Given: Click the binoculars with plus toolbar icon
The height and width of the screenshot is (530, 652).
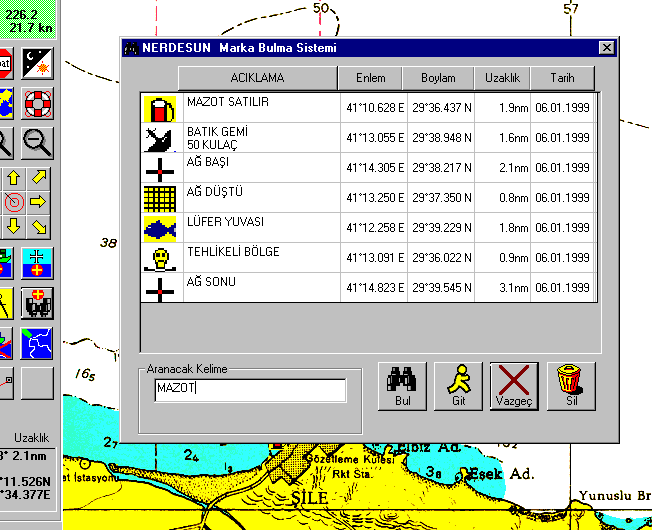Looking at the screenshot, I should [x=37, y=302].
